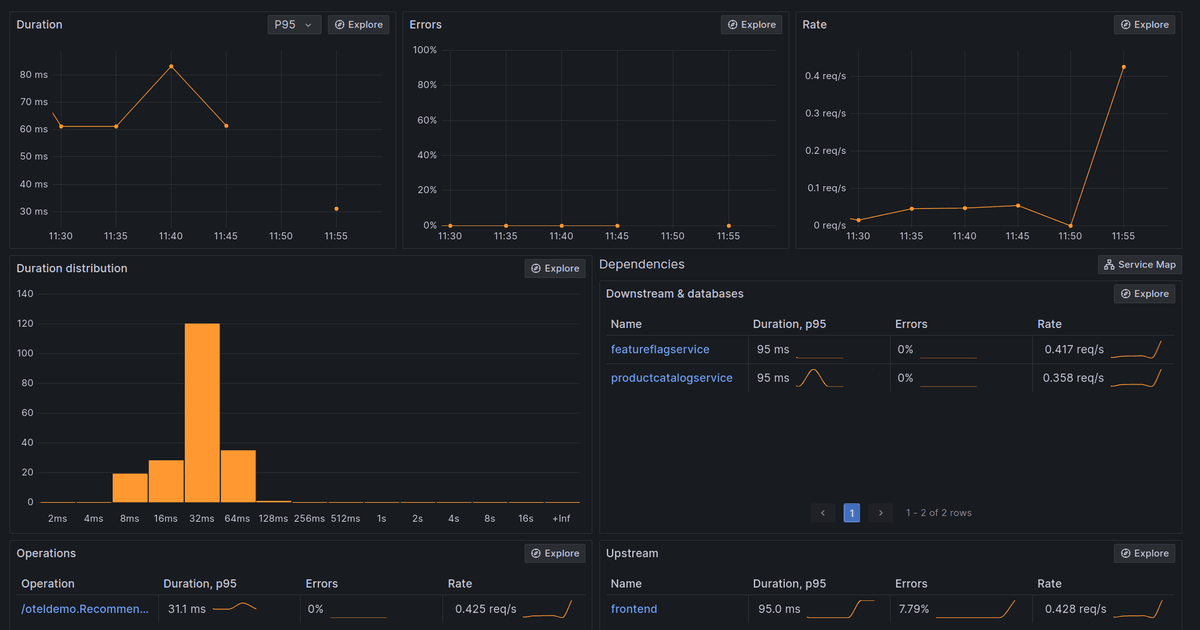The height and width of the screenshot is (630, 1200).
Task: Click the 7.79% errors value for frontend
Action: (912, 609)
